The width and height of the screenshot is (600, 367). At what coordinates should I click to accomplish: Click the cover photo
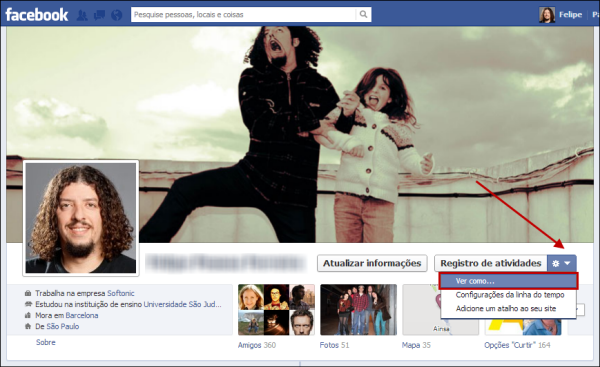(x=300, y=134)
